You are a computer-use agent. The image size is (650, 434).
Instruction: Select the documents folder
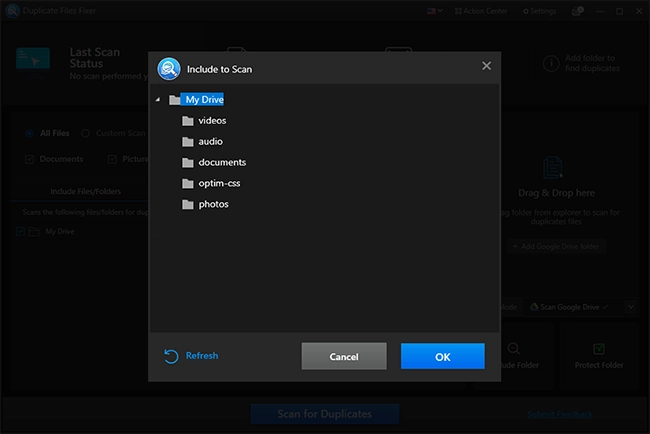coord(222,162)
